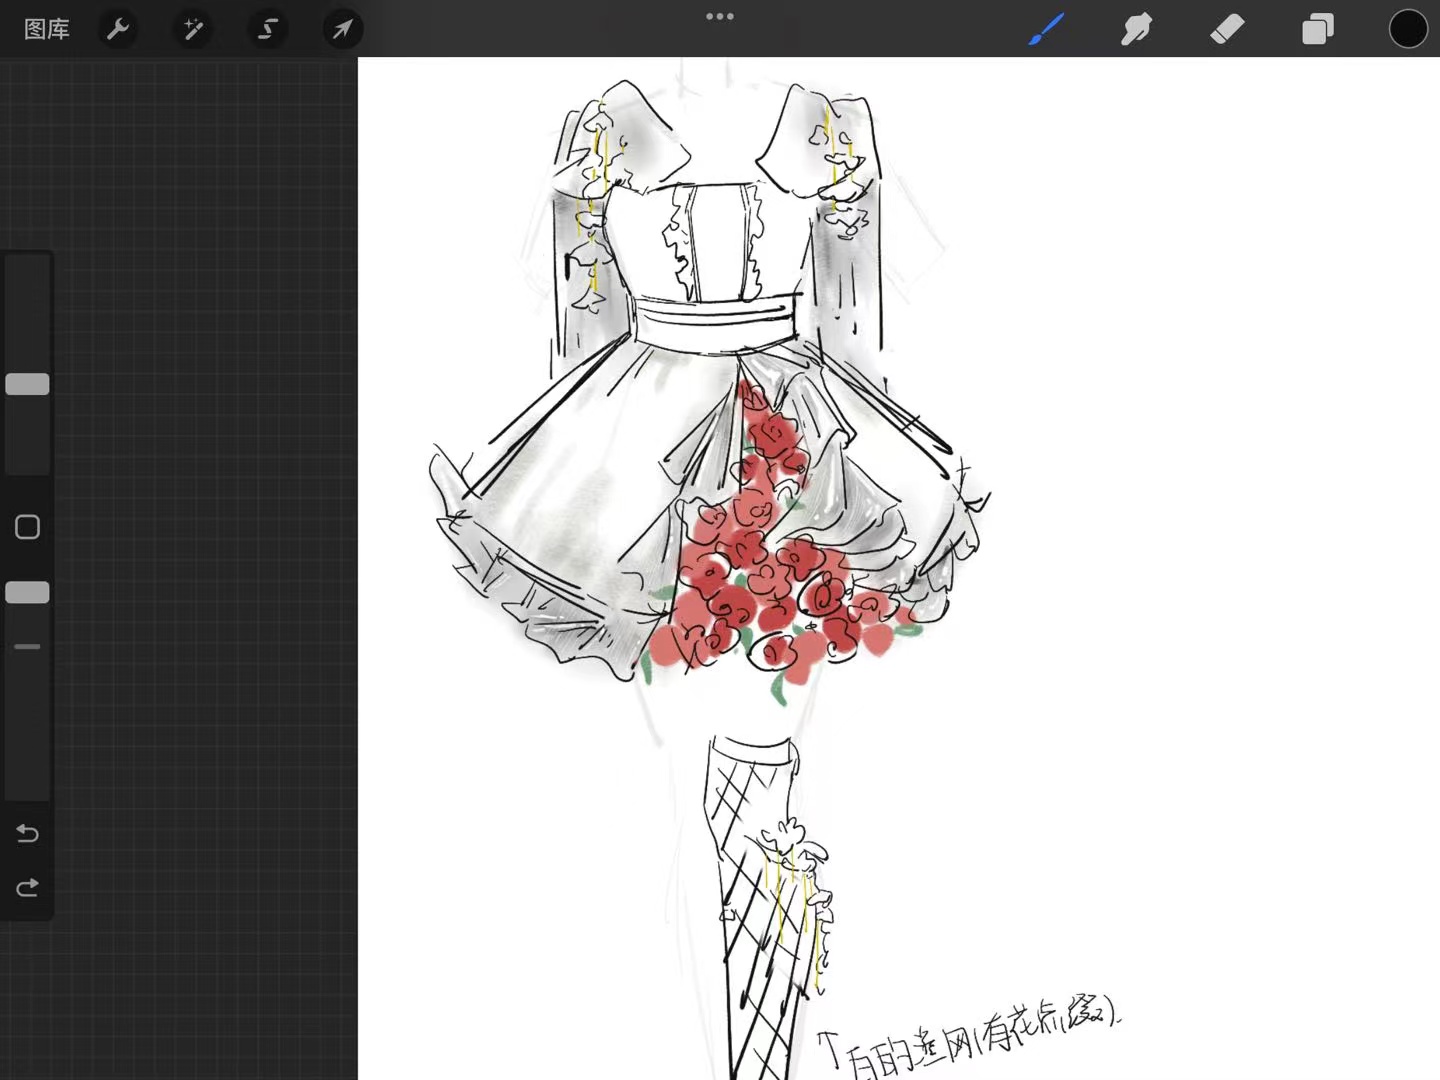Click the brush opacity slider handle
1440x1080 pixels.
[27, 592]
